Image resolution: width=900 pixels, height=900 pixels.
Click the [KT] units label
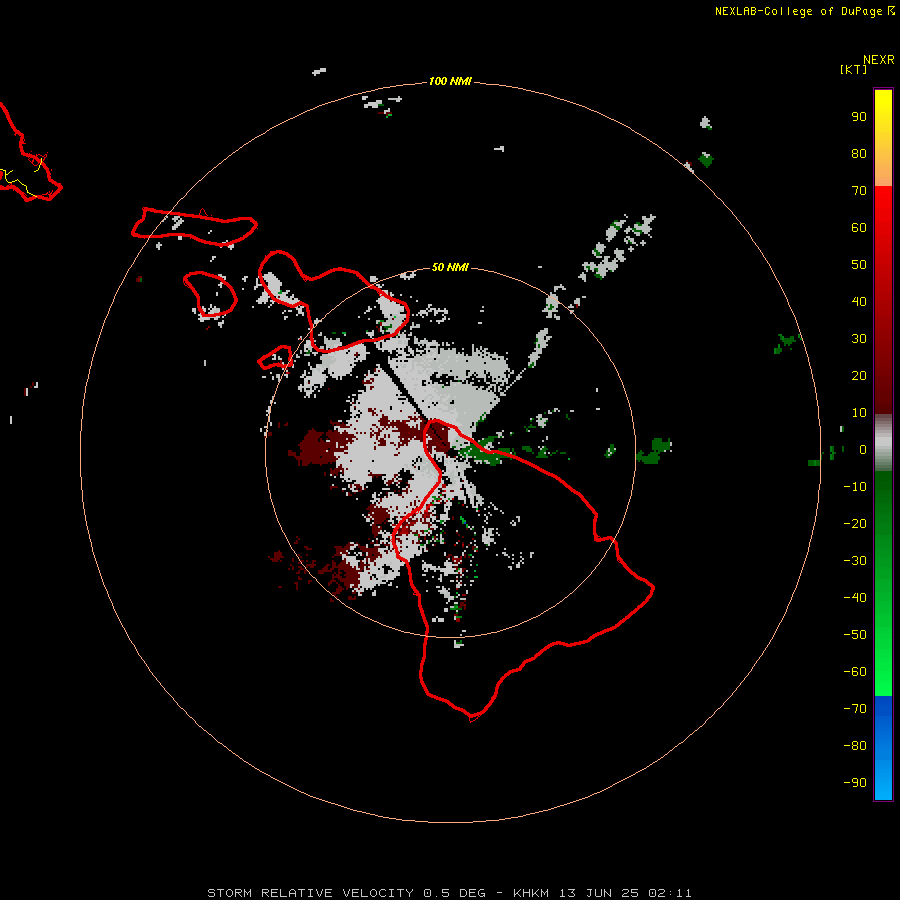853,69
